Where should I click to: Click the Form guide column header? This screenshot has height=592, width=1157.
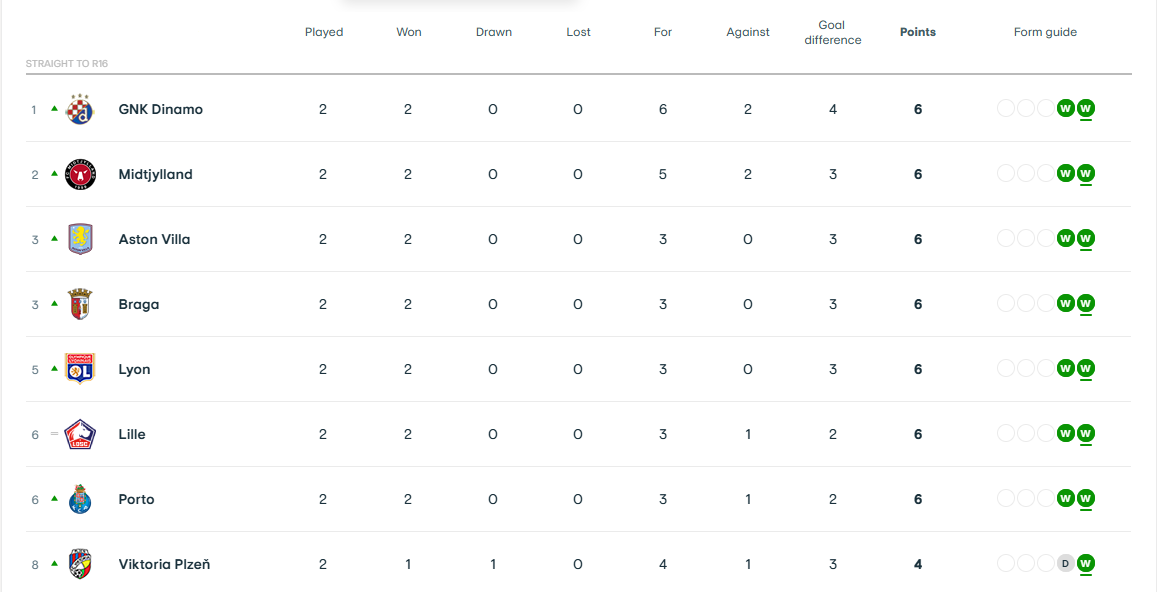tap(1046, 32)
